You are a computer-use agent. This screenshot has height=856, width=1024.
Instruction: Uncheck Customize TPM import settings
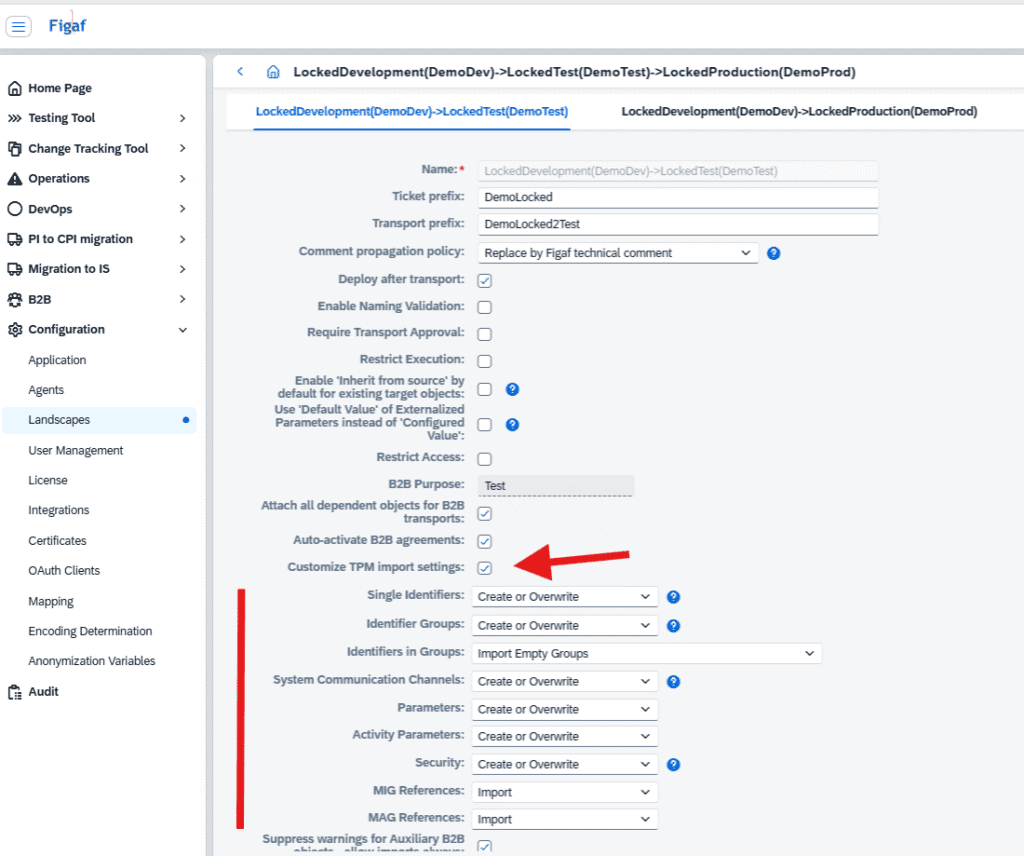[485, 568]
